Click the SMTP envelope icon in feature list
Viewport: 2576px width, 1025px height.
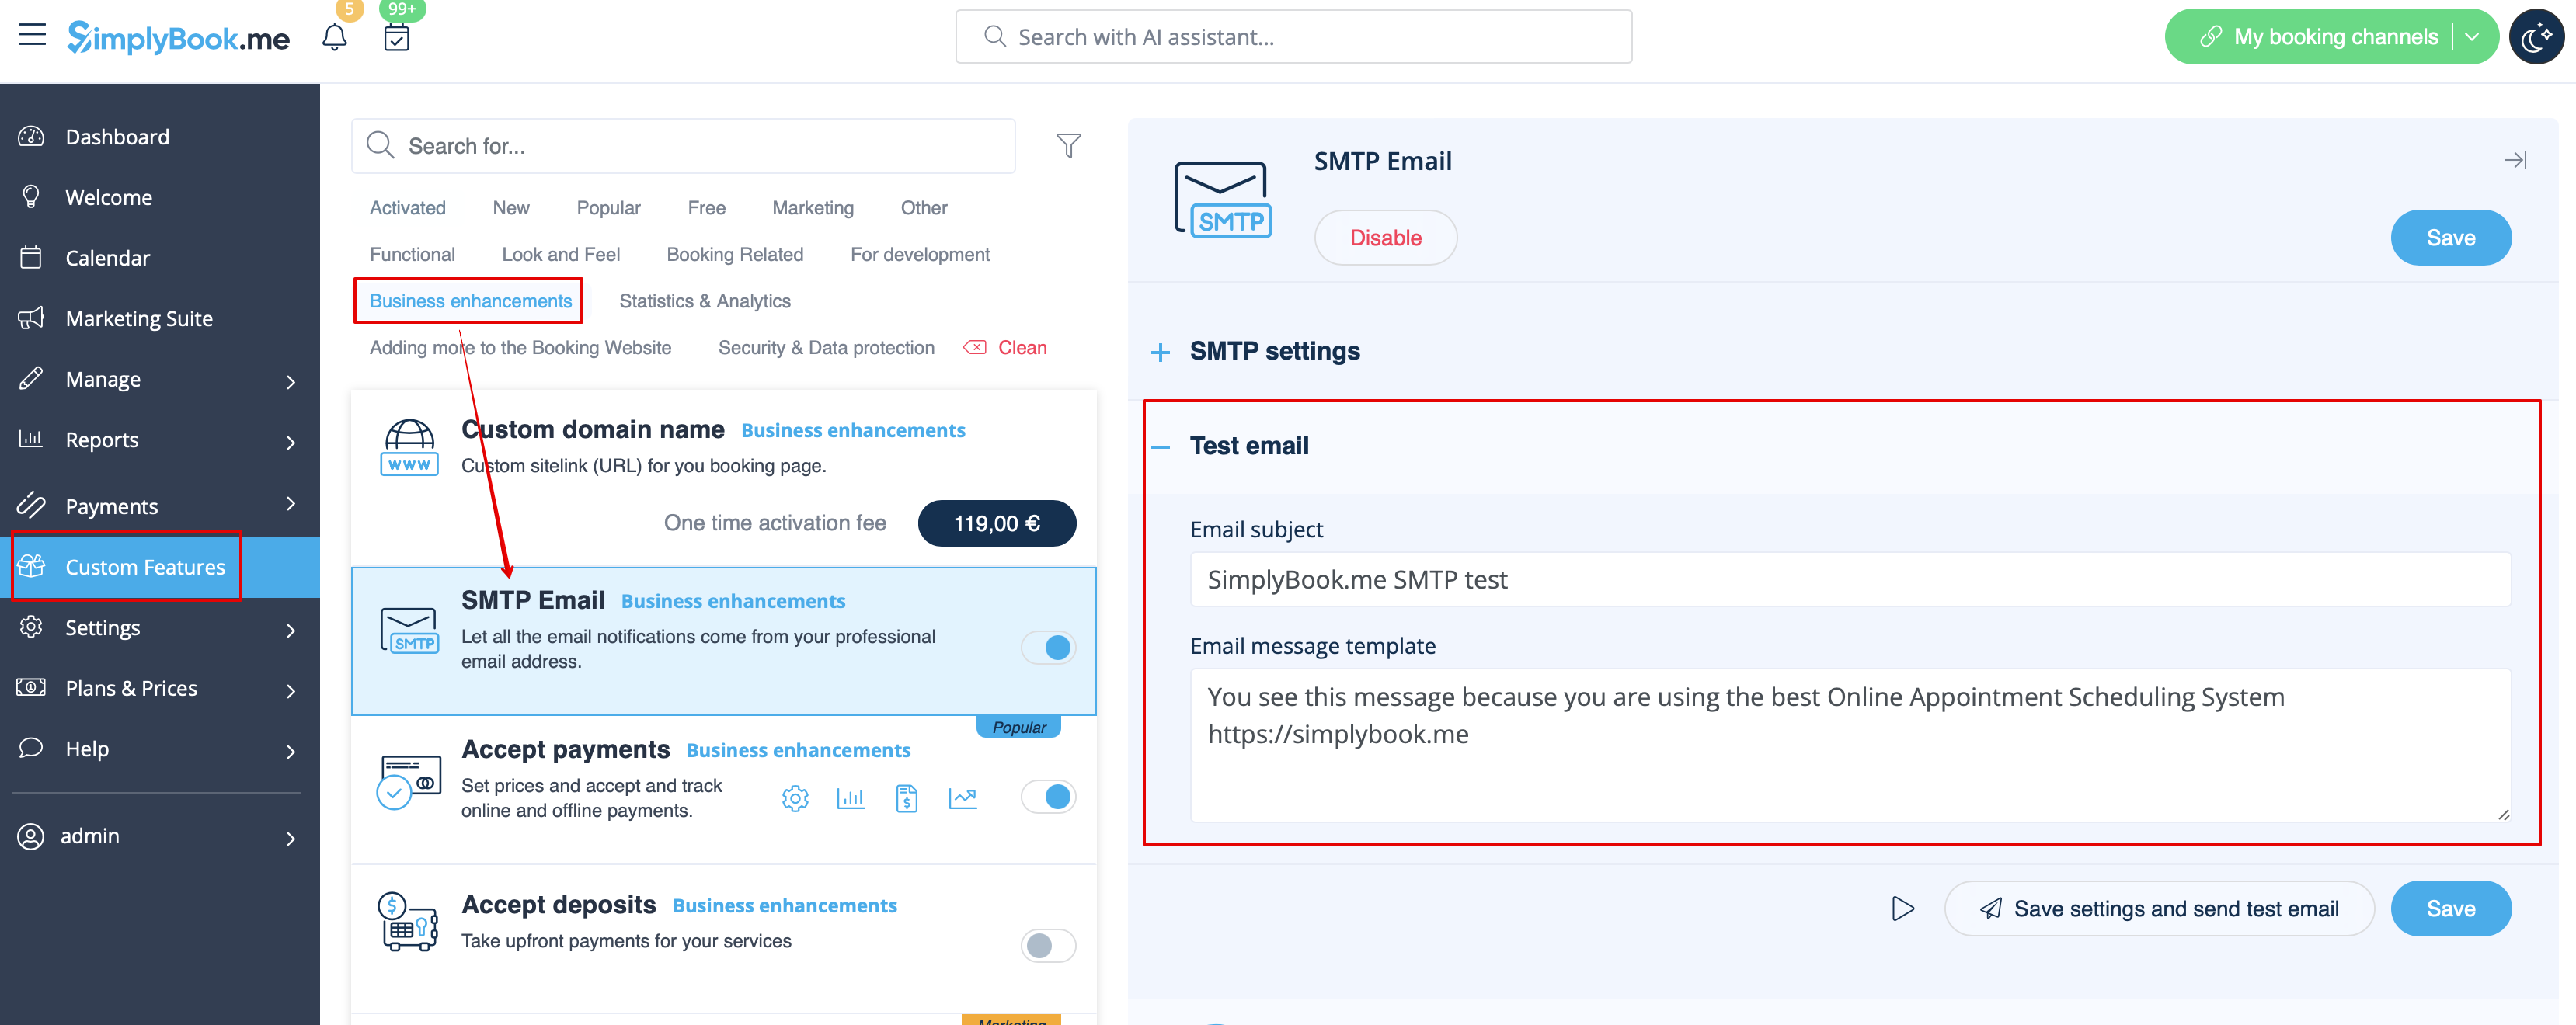coord(409,631)
